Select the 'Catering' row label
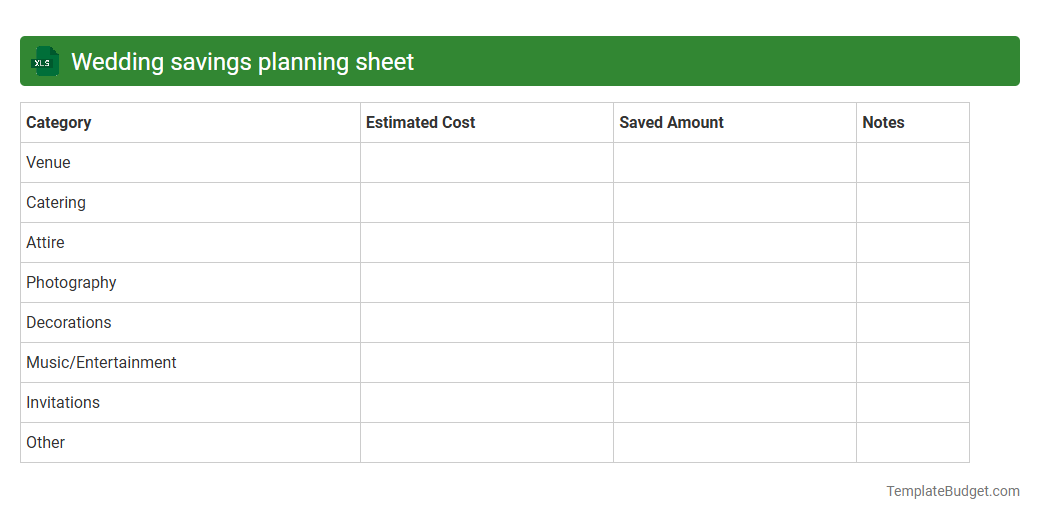The image size is (1040, 520). (56, 203)
